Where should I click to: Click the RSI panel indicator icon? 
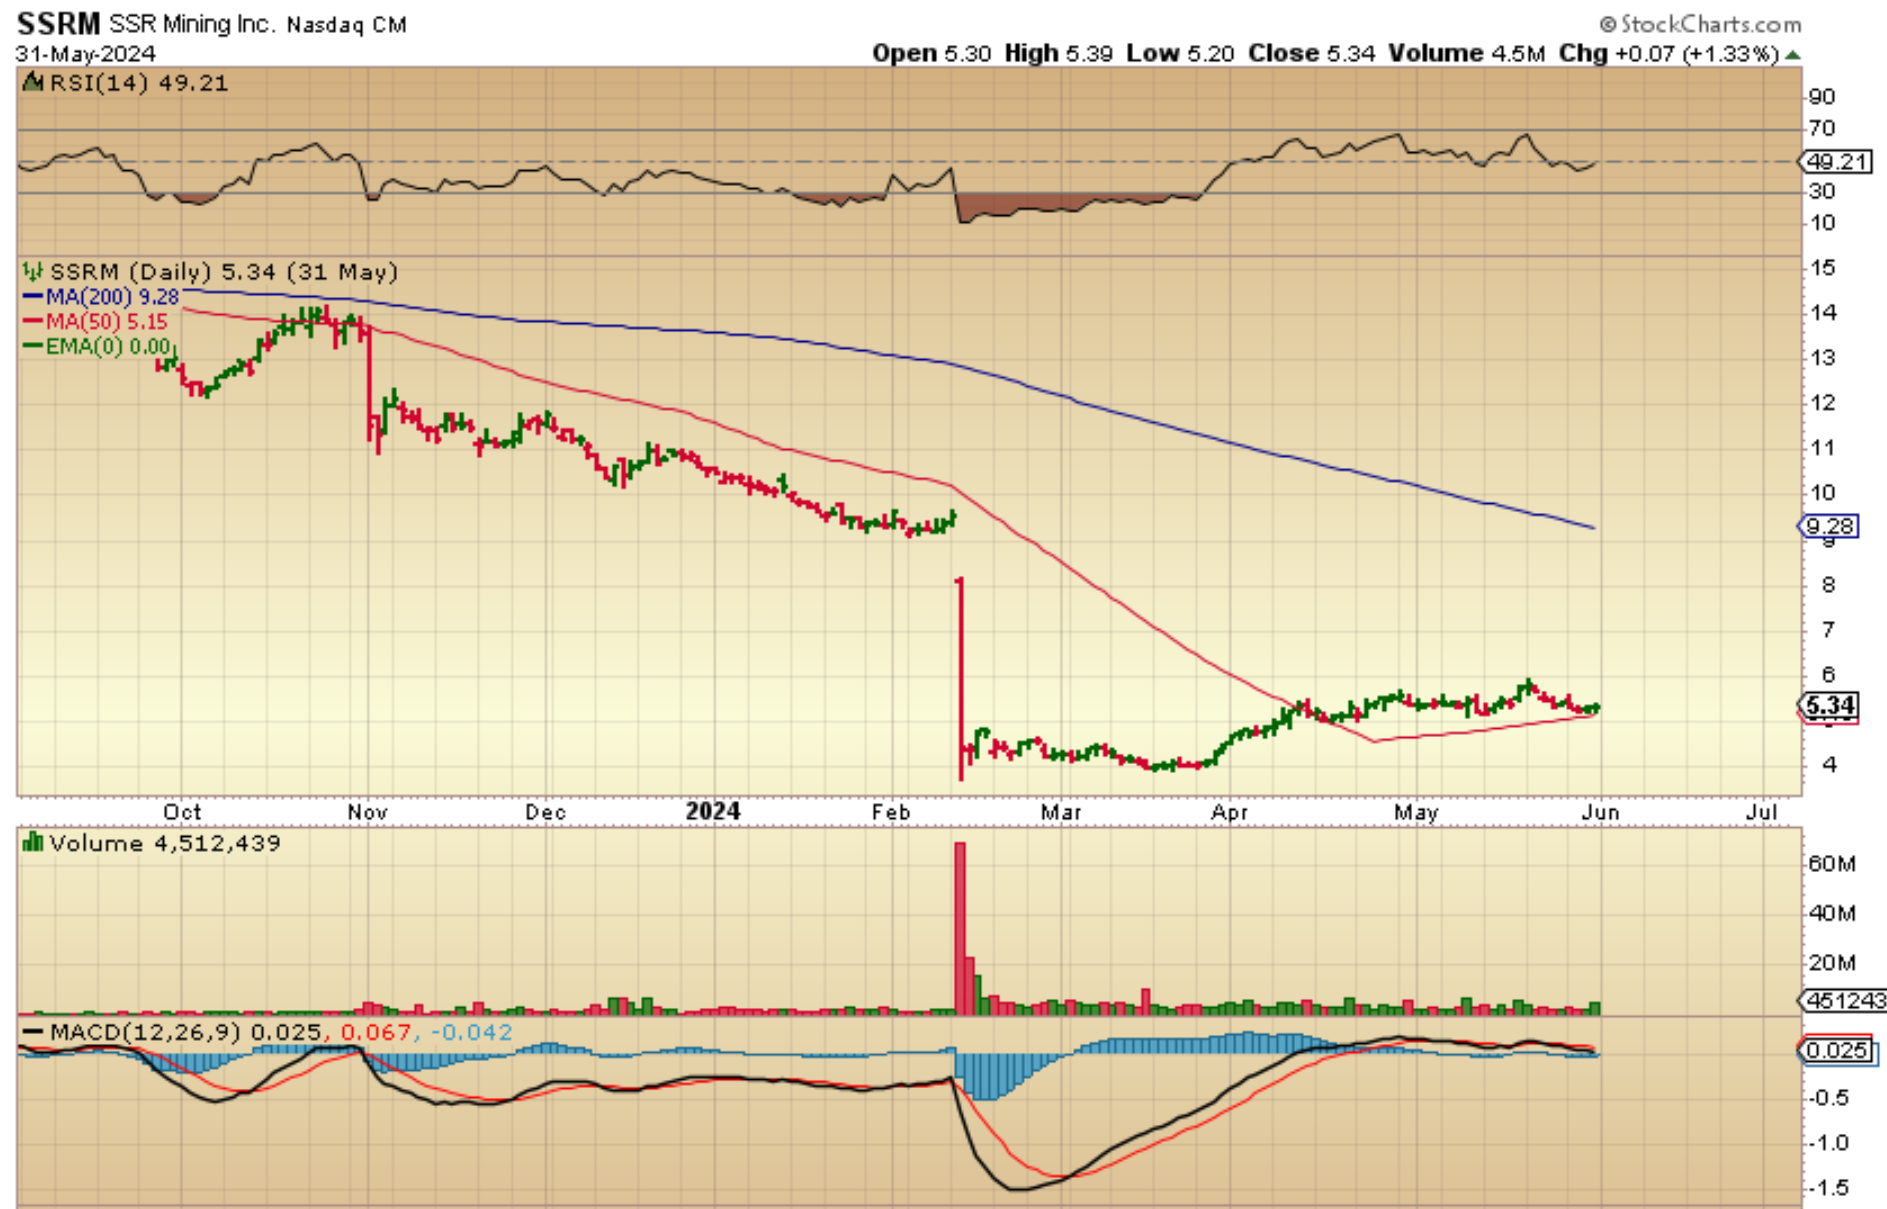(x=33, y=82)
